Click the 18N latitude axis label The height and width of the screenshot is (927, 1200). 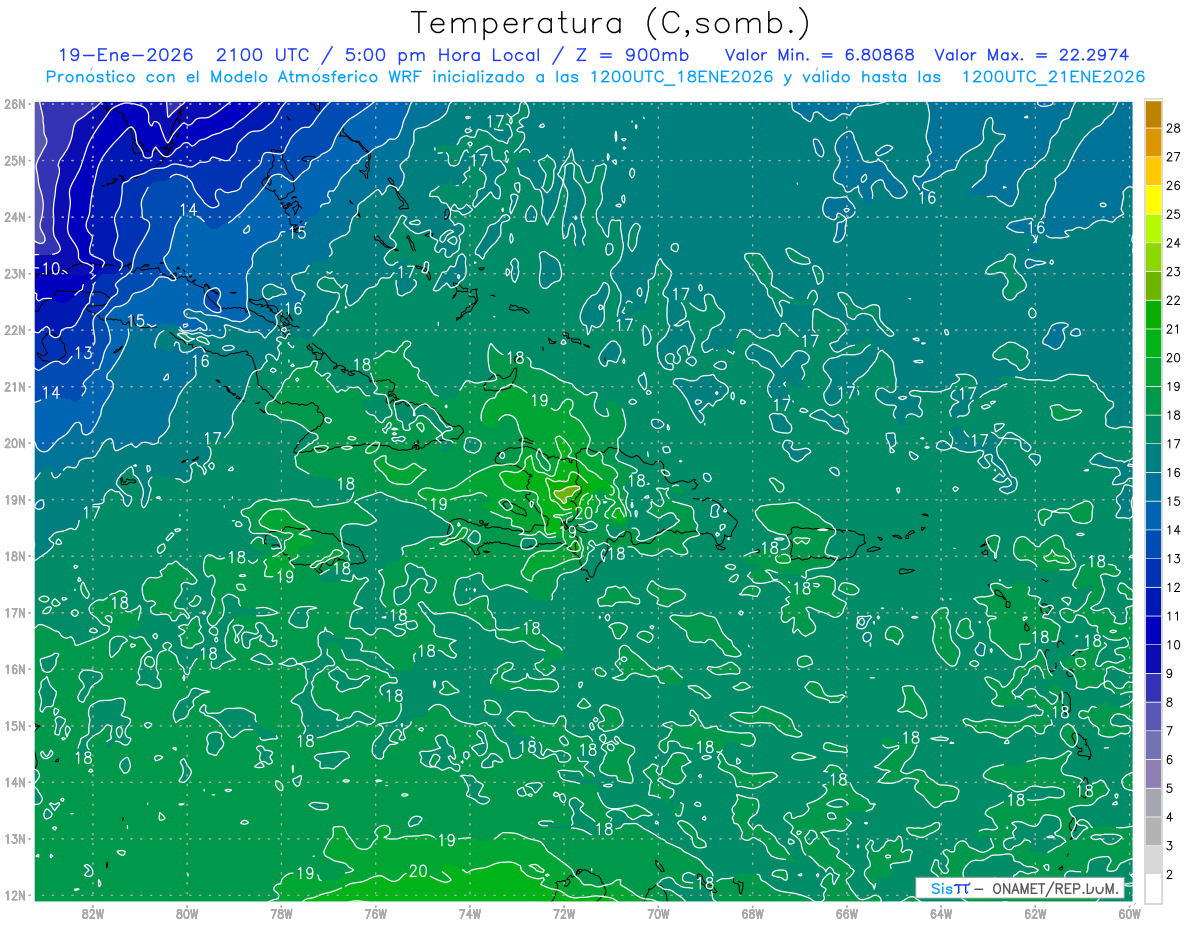[15, 556]
